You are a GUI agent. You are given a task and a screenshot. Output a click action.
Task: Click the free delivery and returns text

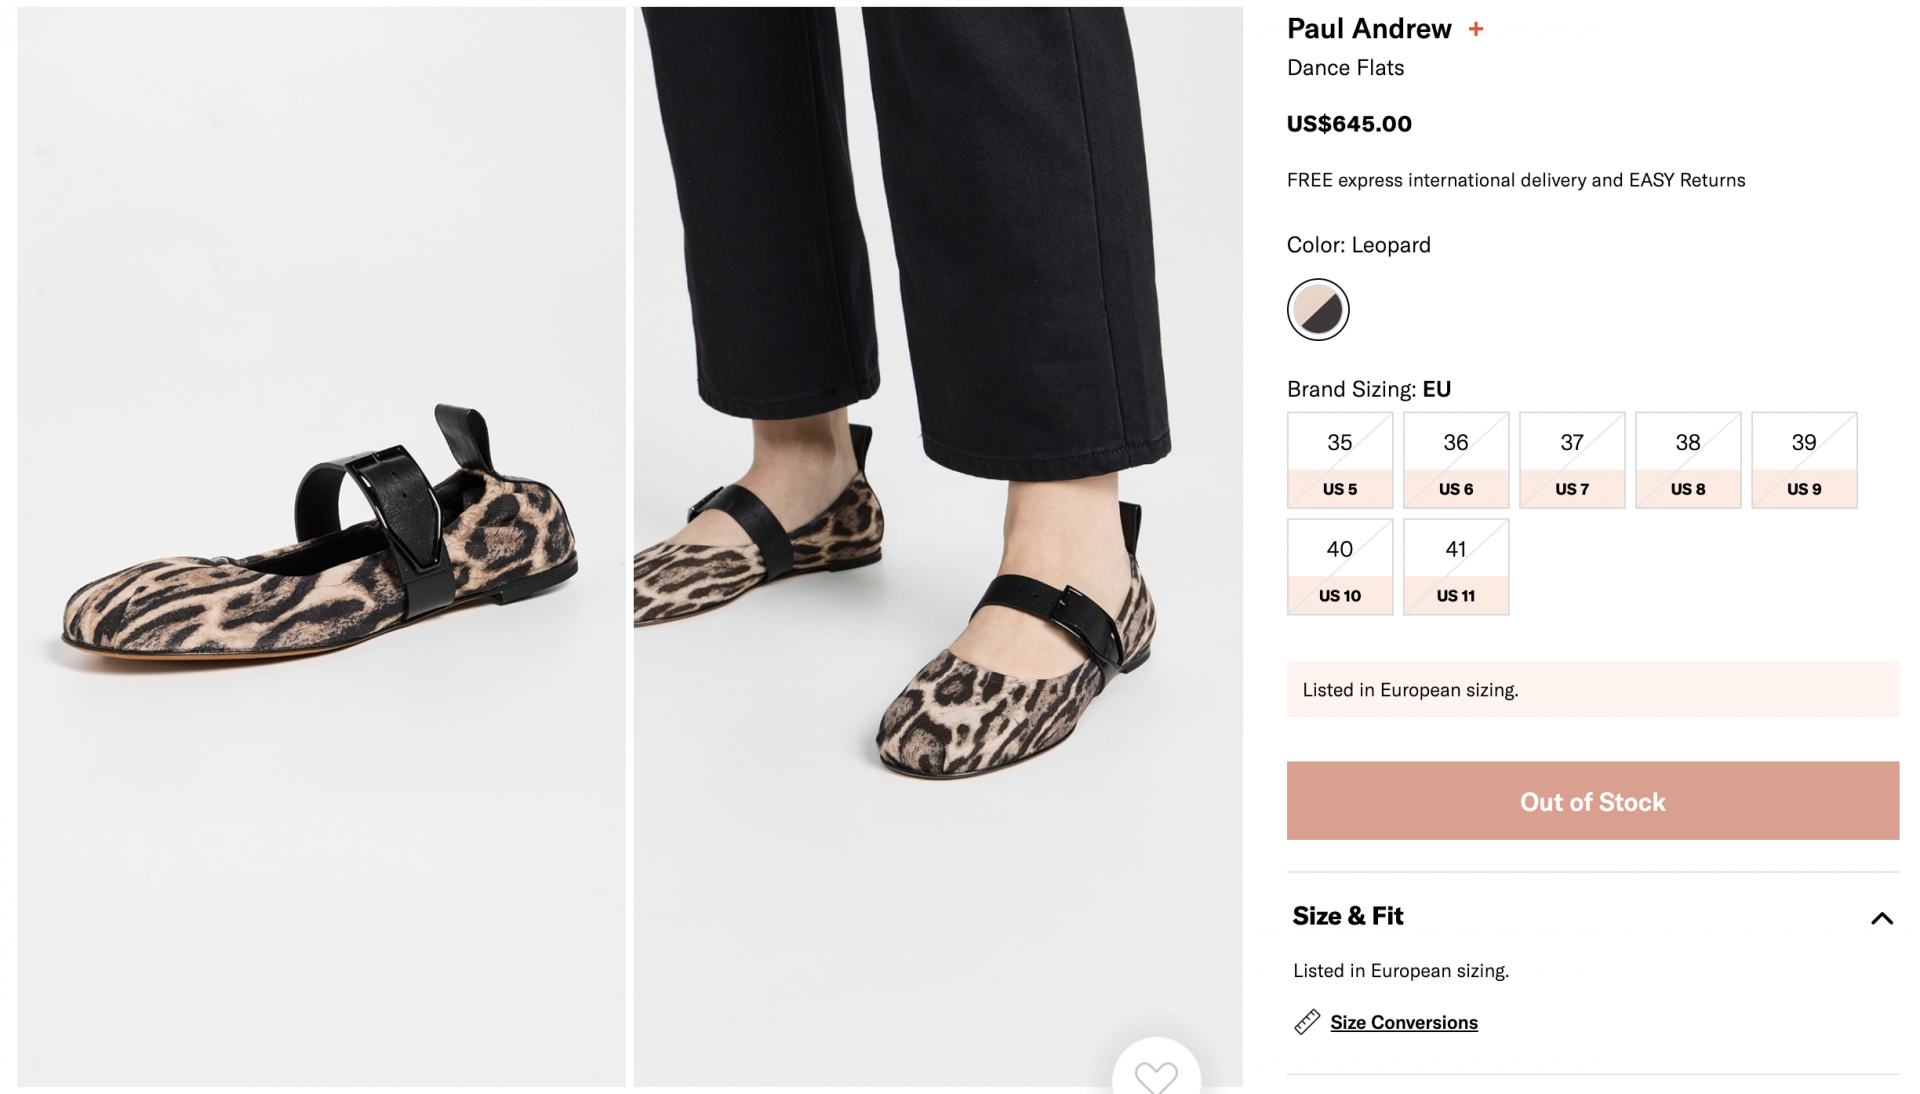pyautogui.click(x=1515, y=180)
